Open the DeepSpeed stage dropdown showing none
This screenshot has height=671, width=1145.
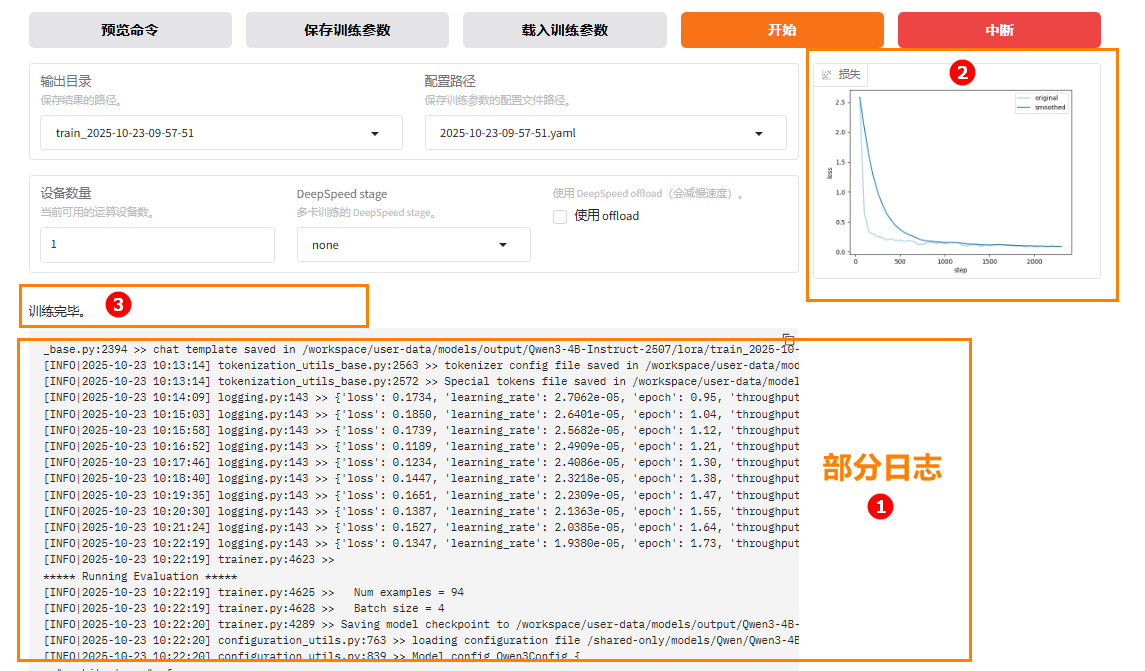[x=413, y=245]
